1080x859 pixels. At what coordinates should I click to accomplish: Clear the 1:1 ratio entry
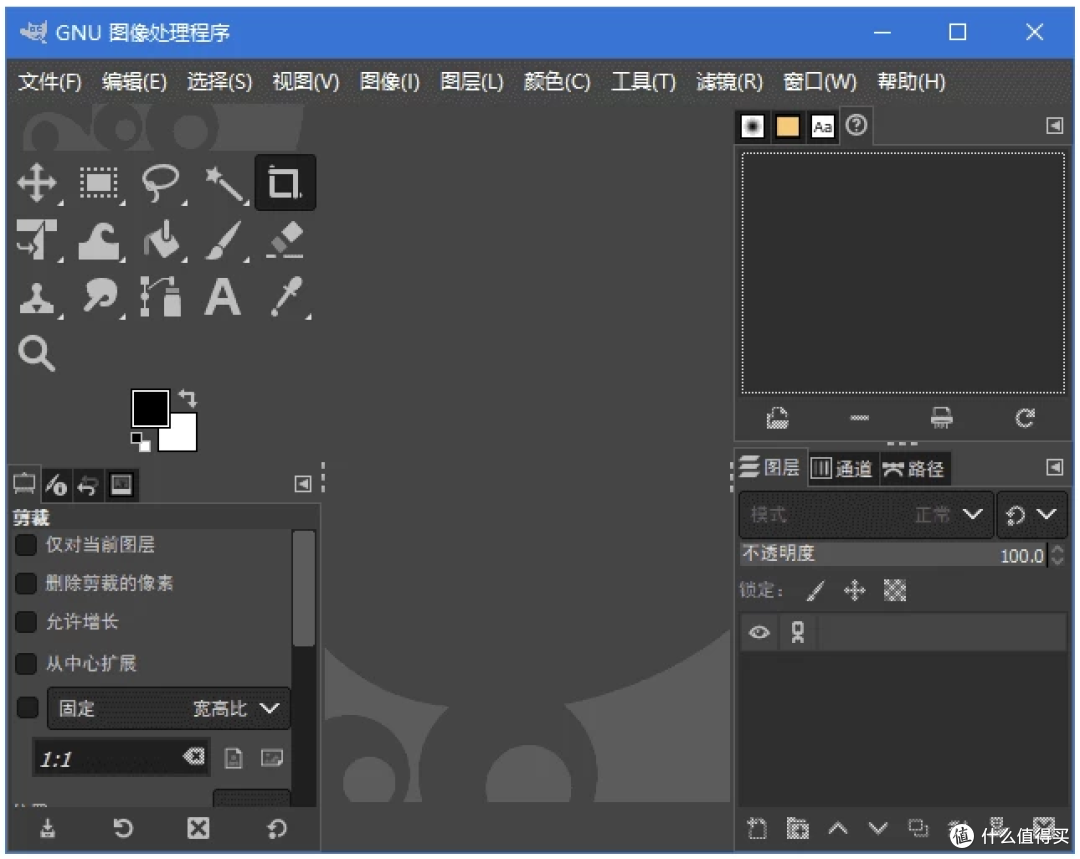[194, 757]
